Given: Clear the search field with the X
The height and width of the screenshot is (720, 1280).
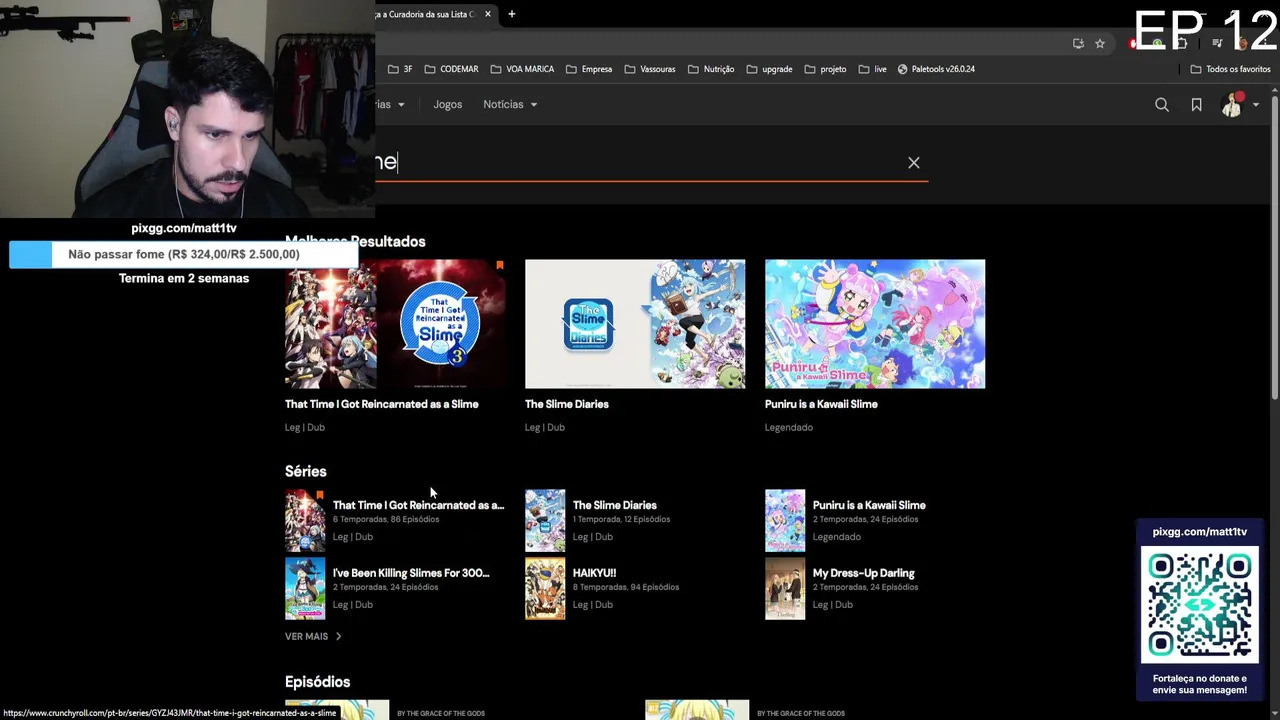Looking at the screenshot, I should tap(914, 162).
